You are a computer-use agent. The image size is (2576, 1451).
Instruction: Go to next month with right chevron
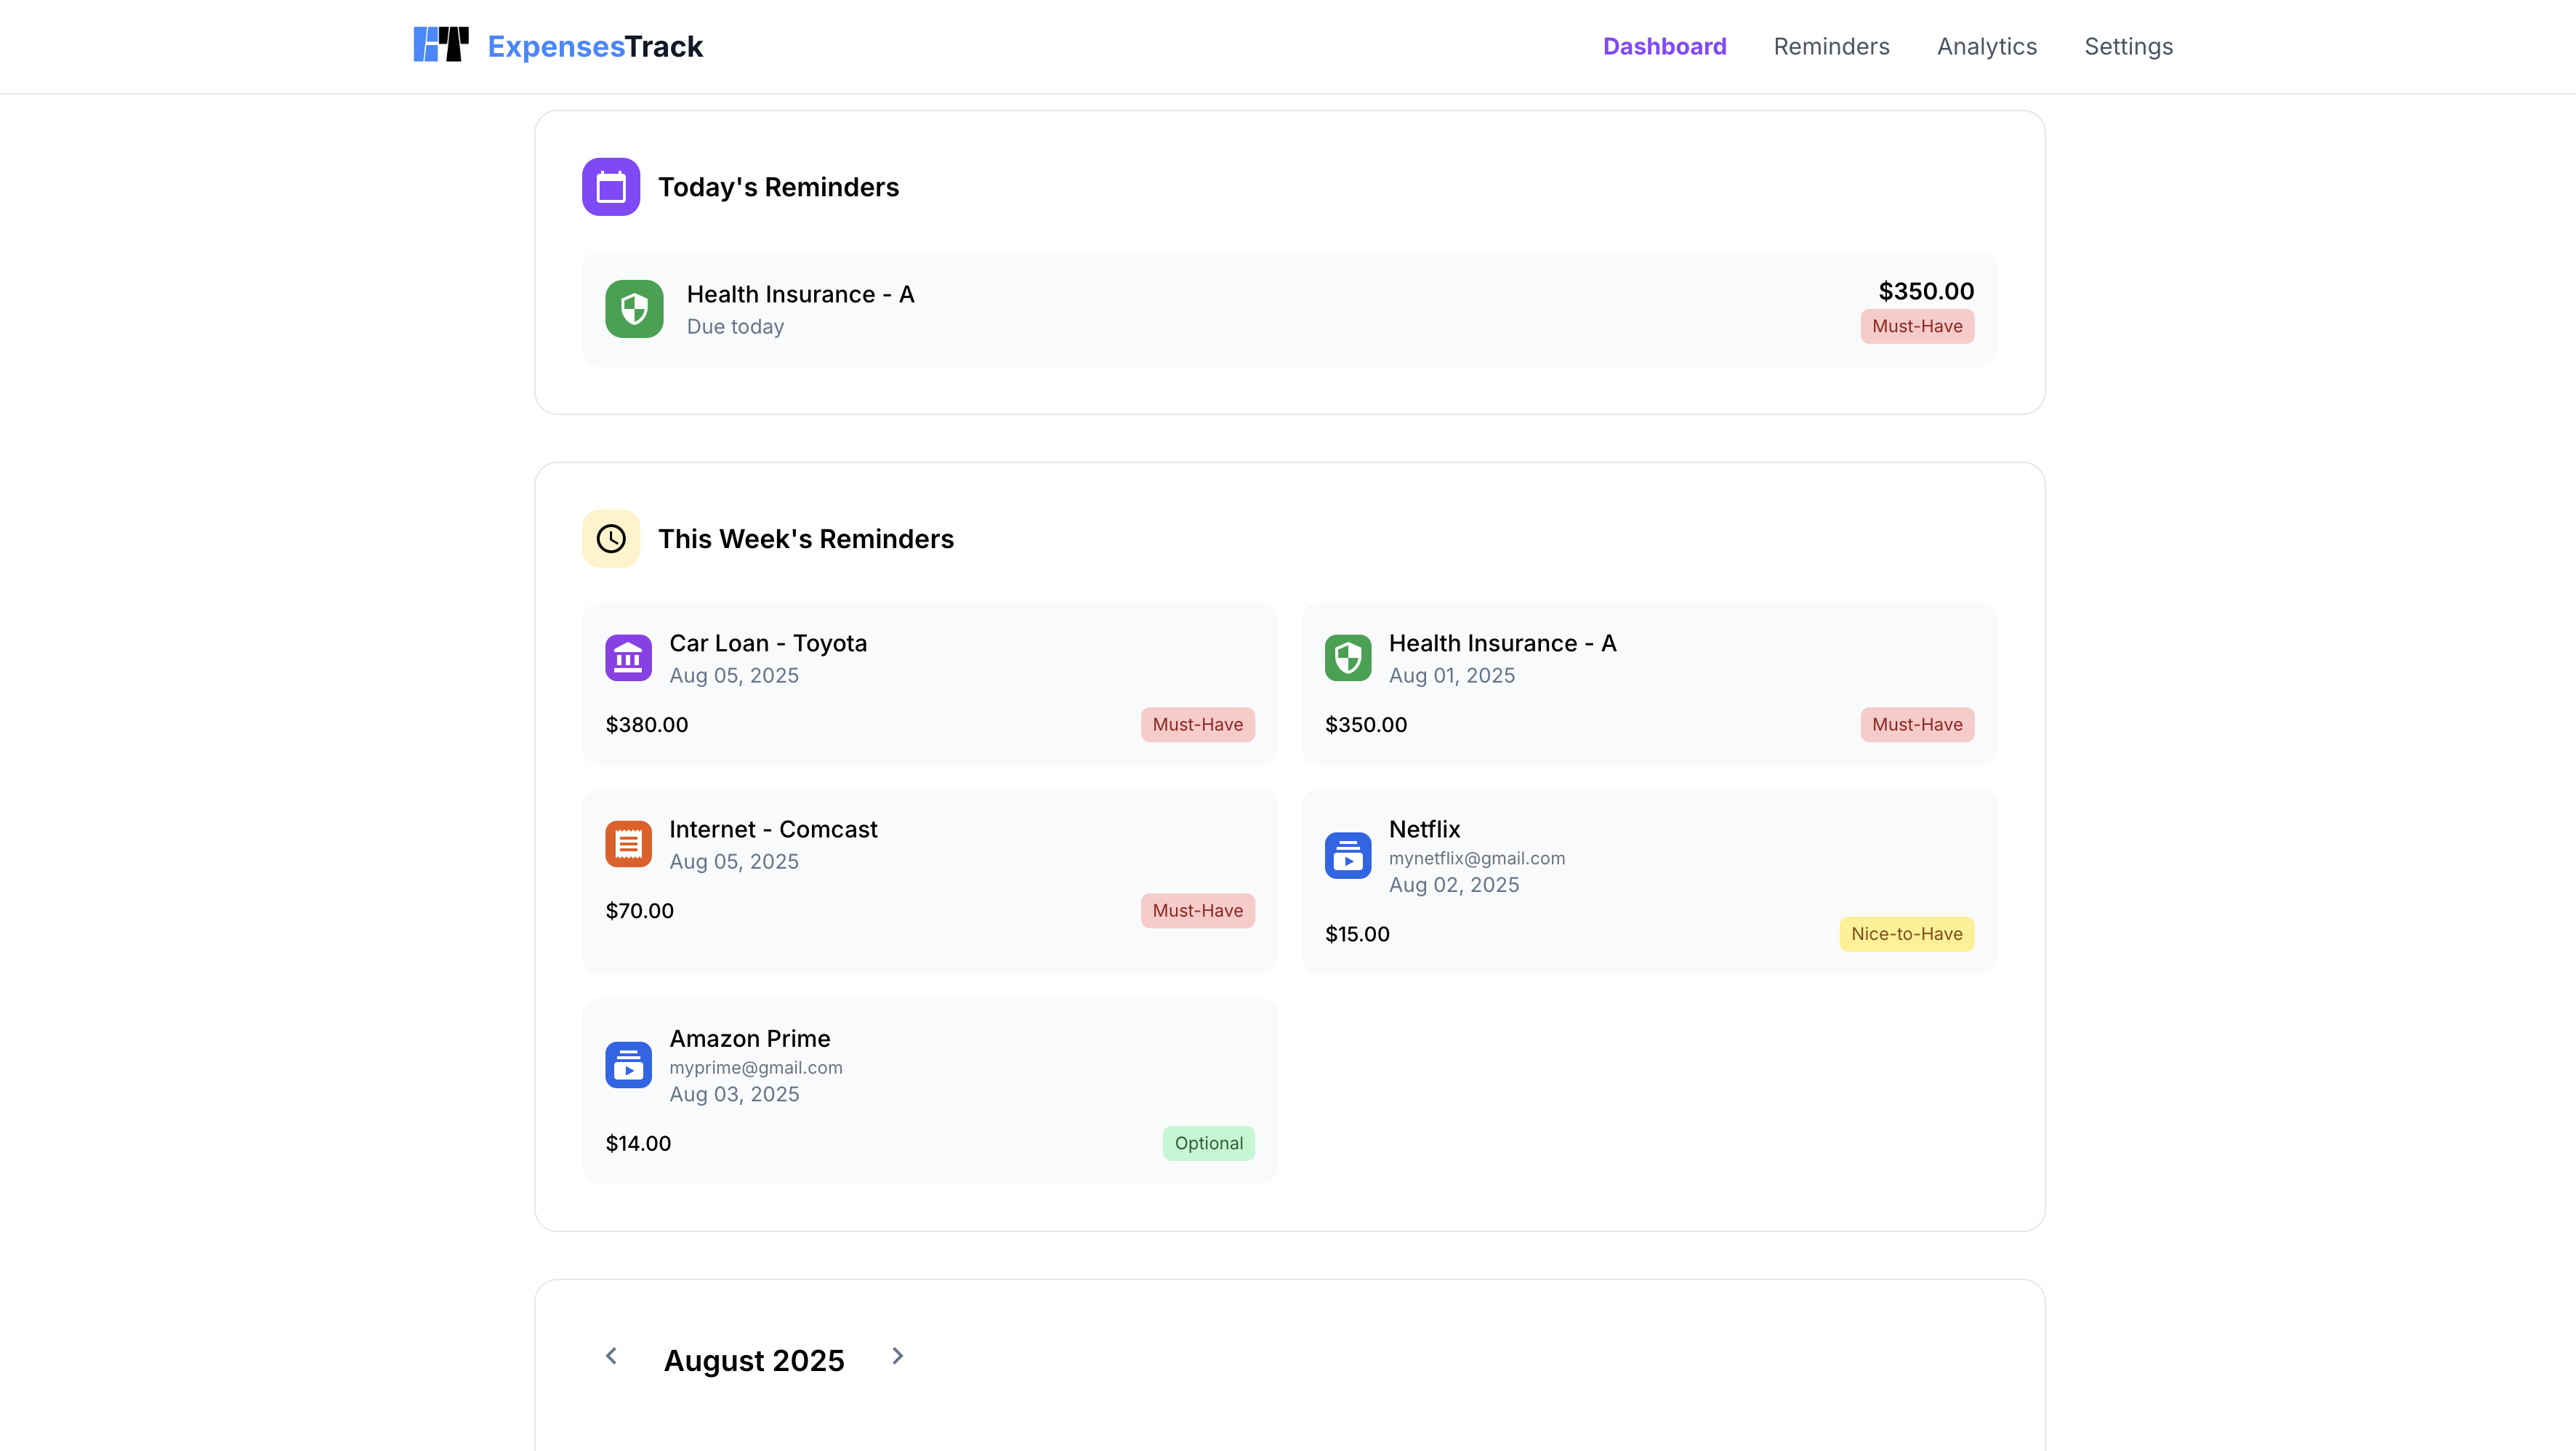click(897, 1356)
